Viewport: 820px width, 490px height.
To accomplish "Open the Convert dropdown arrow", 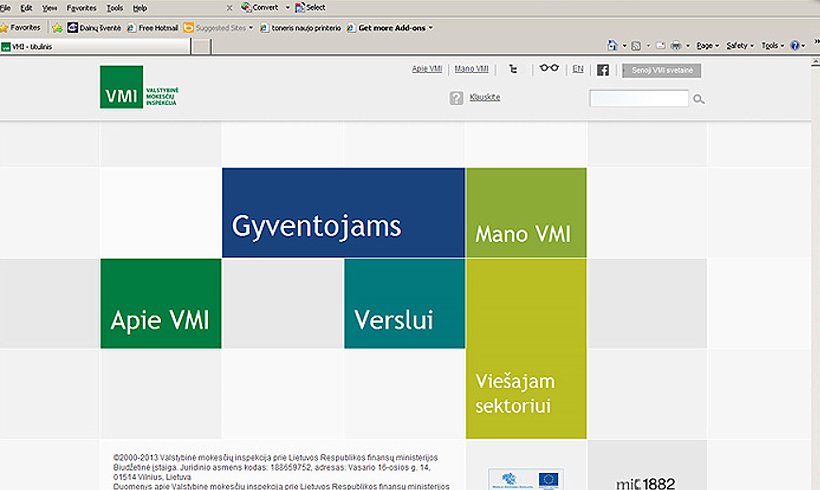I will click(287, 8).
